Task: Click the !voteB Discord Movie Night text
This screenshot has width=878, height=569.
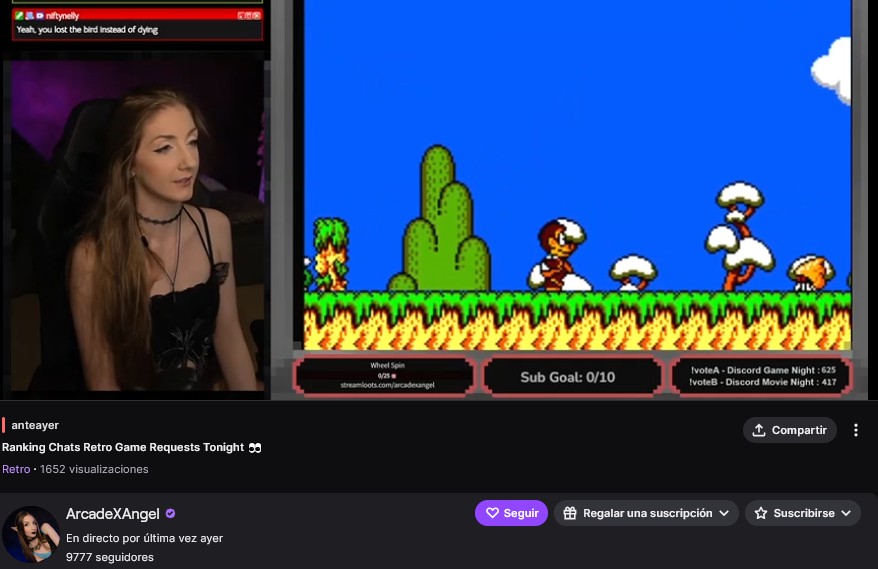Action: [x=763, y=382]
